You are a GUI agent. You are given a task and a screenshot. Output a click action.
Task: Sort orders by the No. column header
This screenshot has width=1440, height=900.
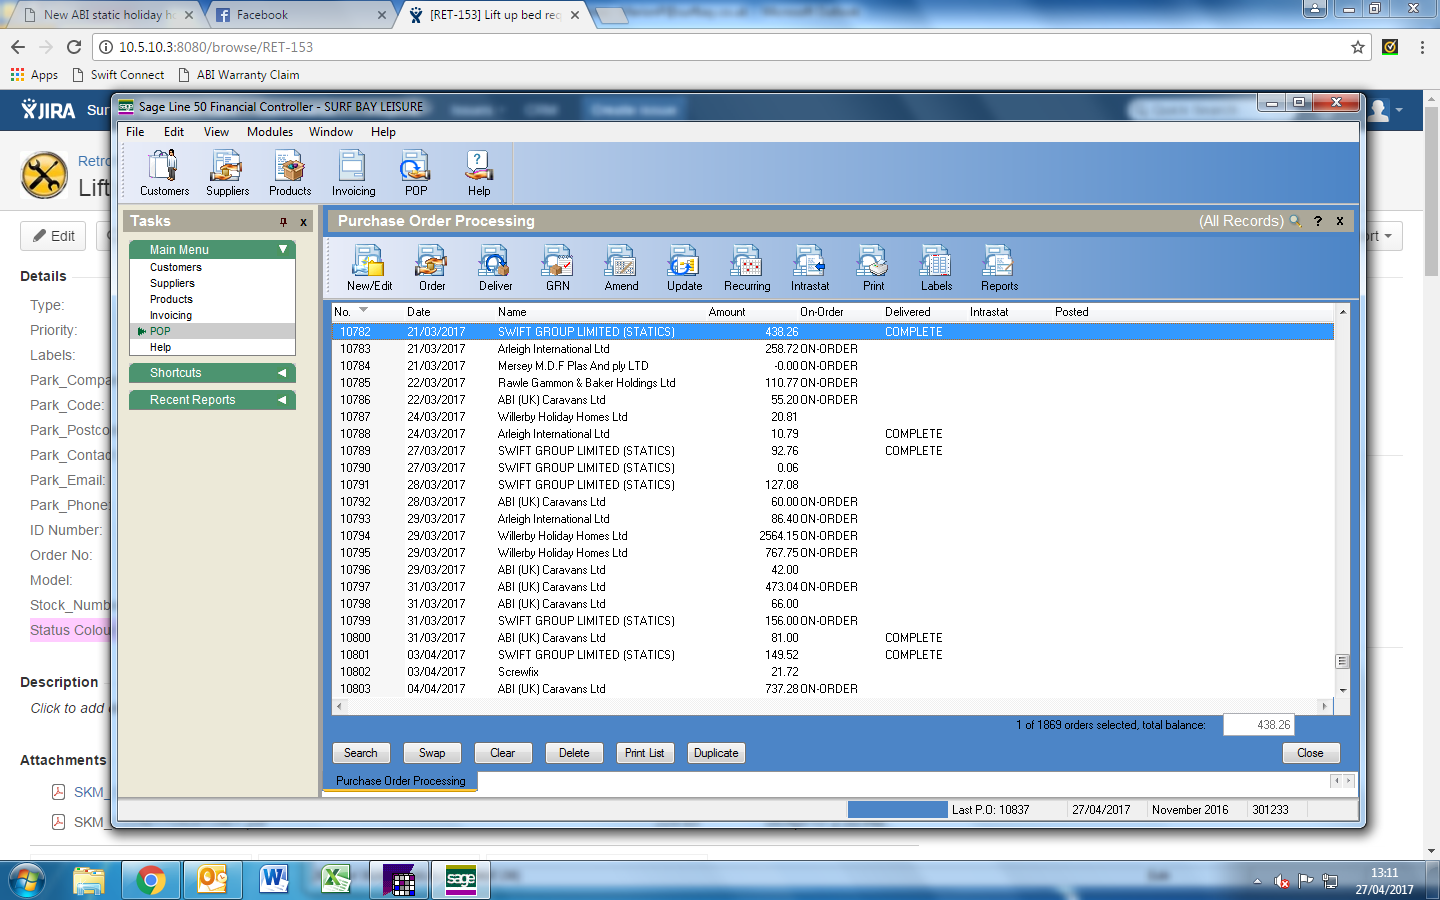tap(343, 312)
